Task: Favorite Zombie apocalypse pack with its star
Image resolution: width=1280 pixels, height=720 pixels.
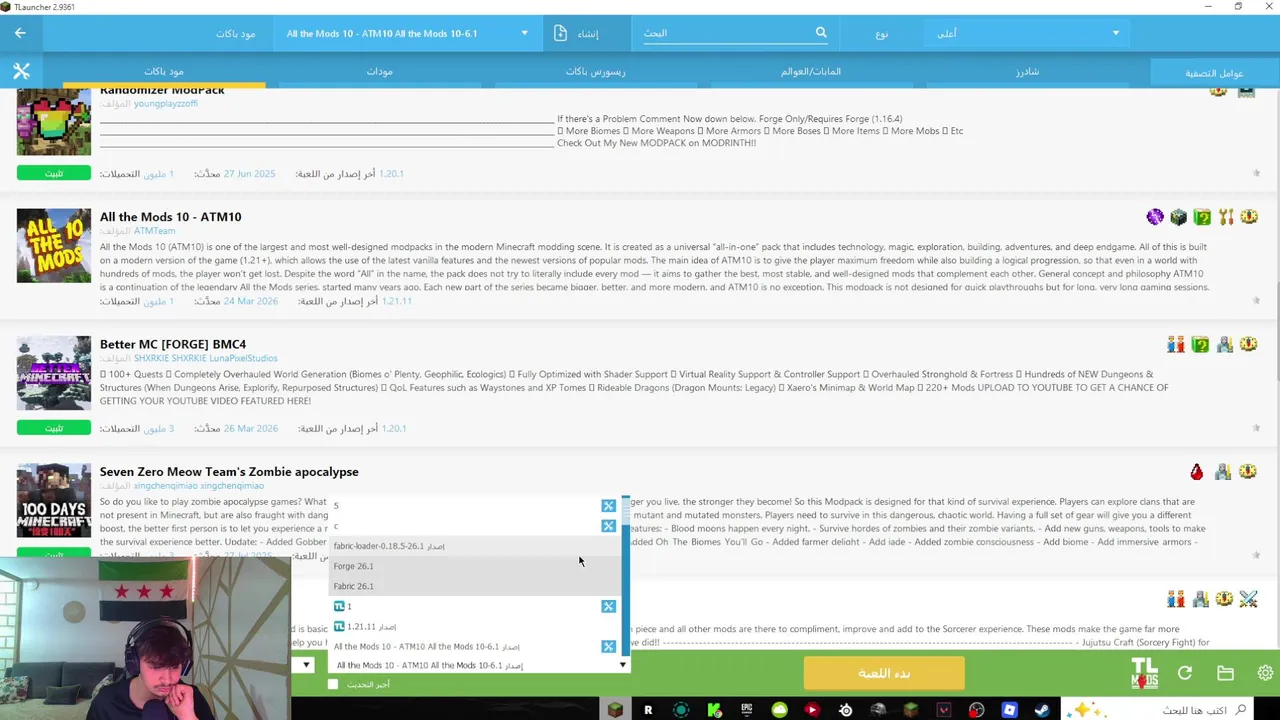Action: point(1256,555)
